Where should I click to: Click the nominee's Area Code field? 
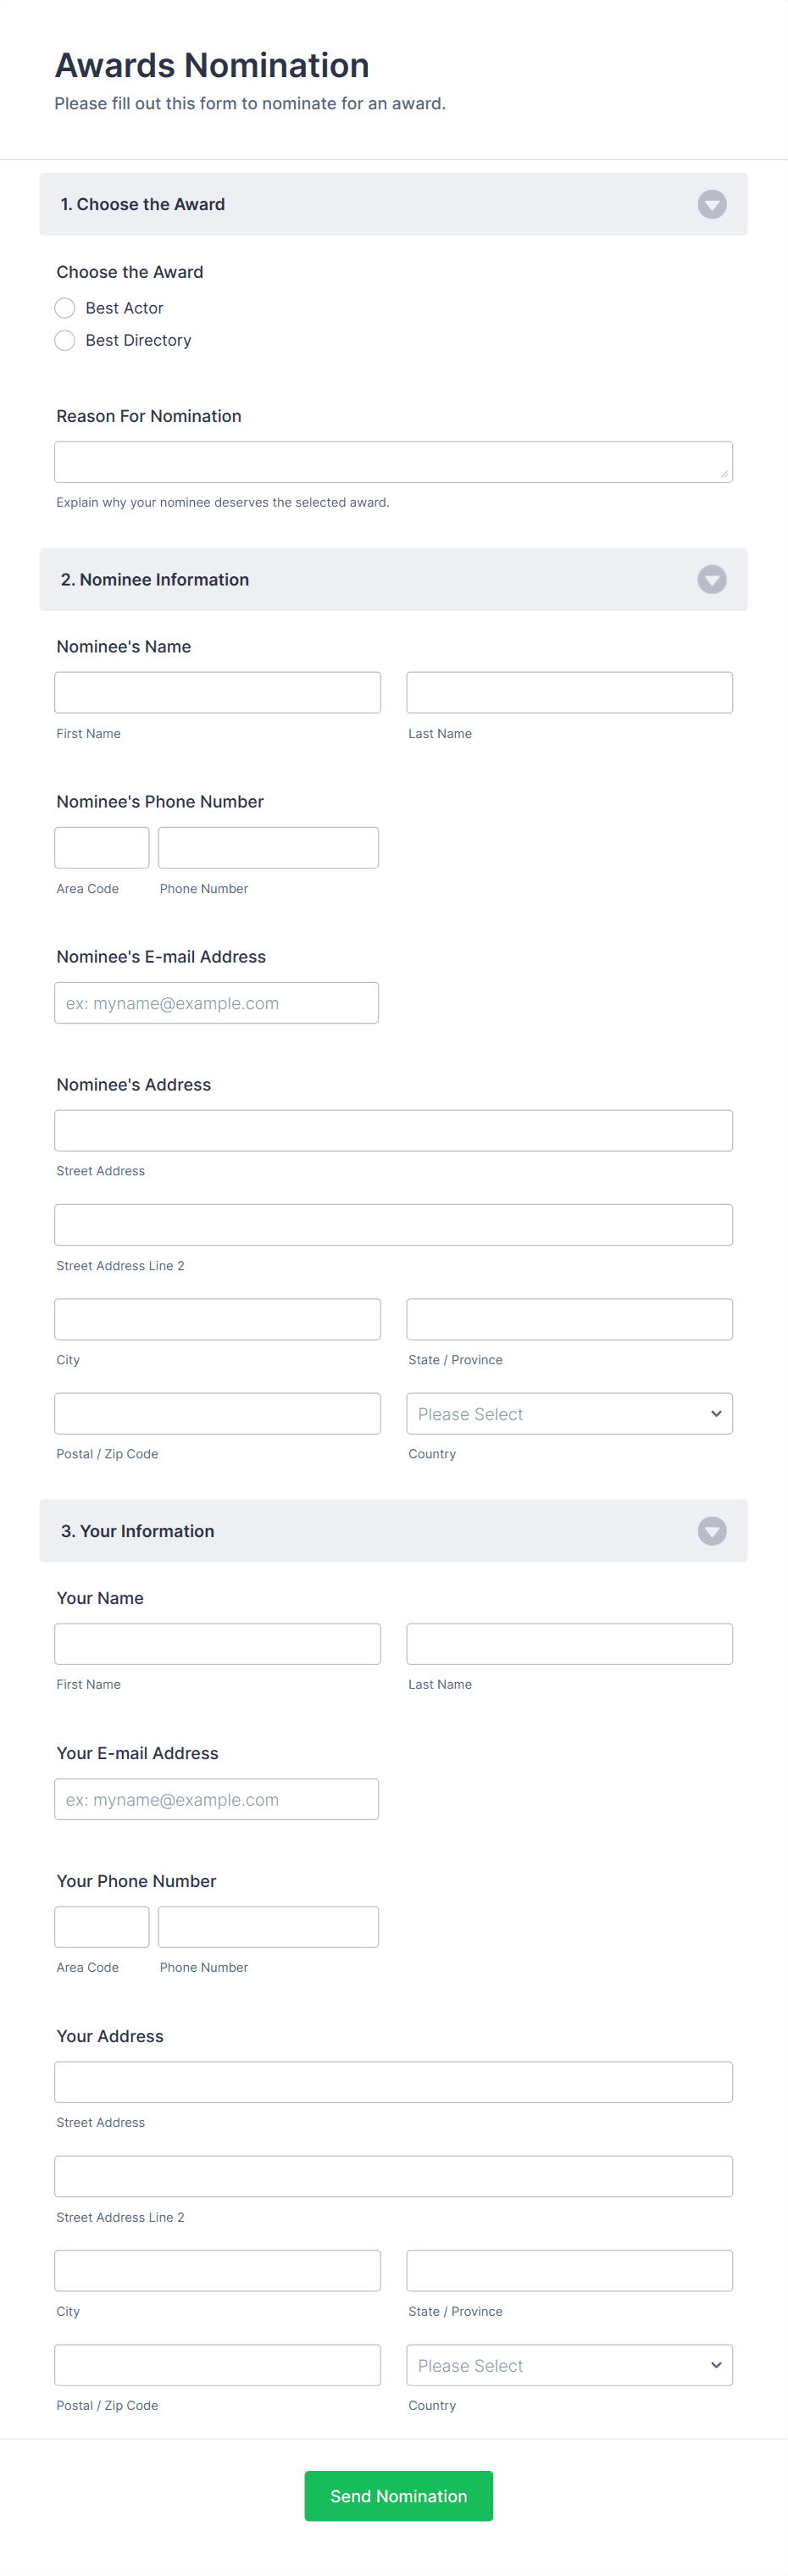(x=101, y=847)
